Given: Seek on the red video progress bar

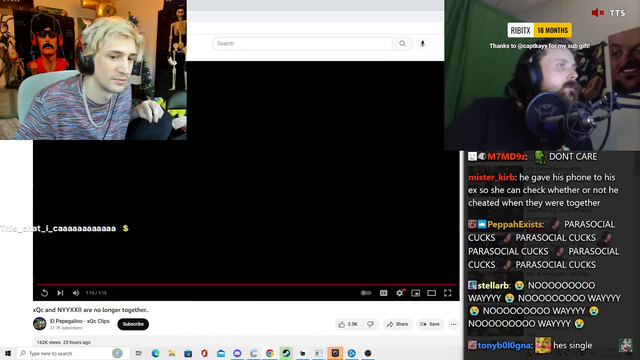Looking at the screenshot, I should click(246, 284).
